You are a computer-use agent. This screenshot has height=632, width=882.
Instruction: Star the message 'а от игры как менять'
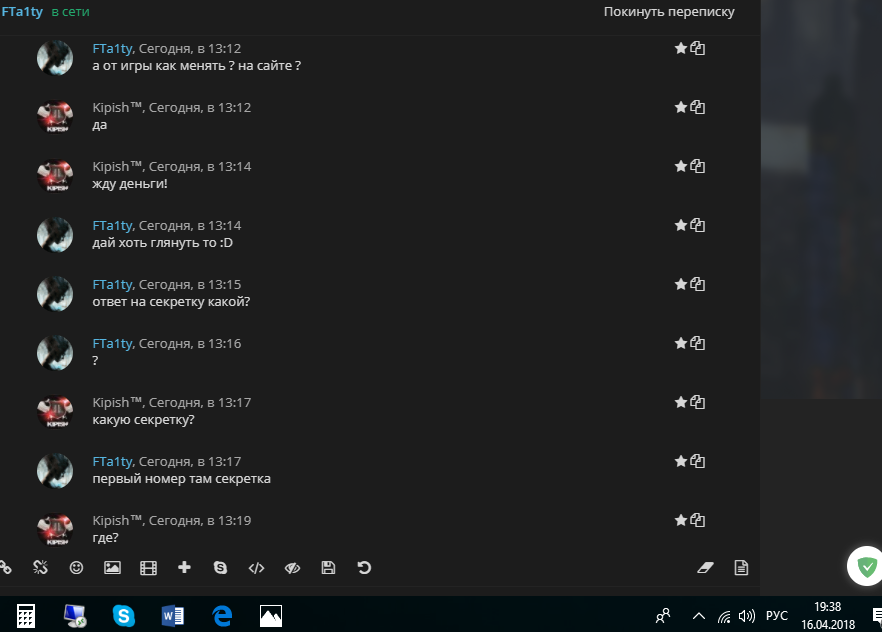click(x=681, y=48)
